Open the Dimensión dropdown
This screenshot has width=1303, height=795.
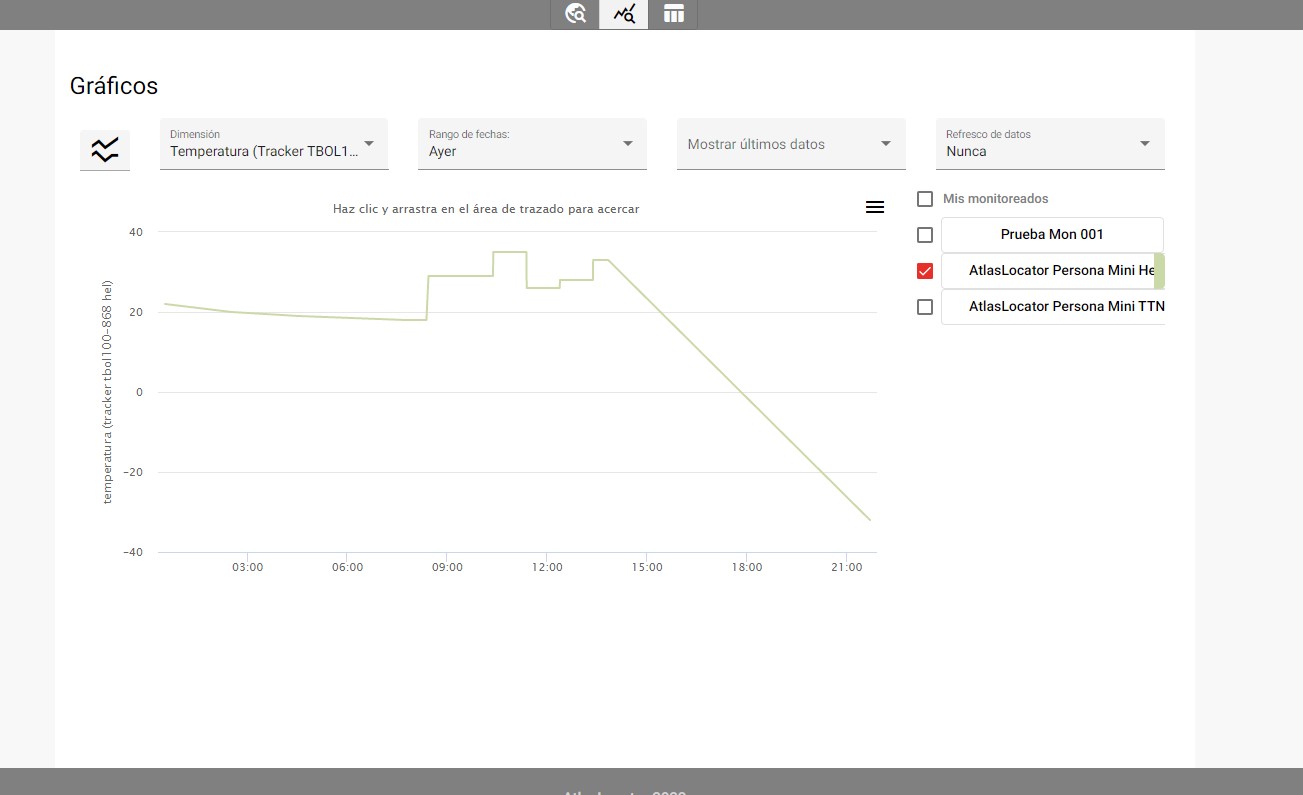(274, 144)
